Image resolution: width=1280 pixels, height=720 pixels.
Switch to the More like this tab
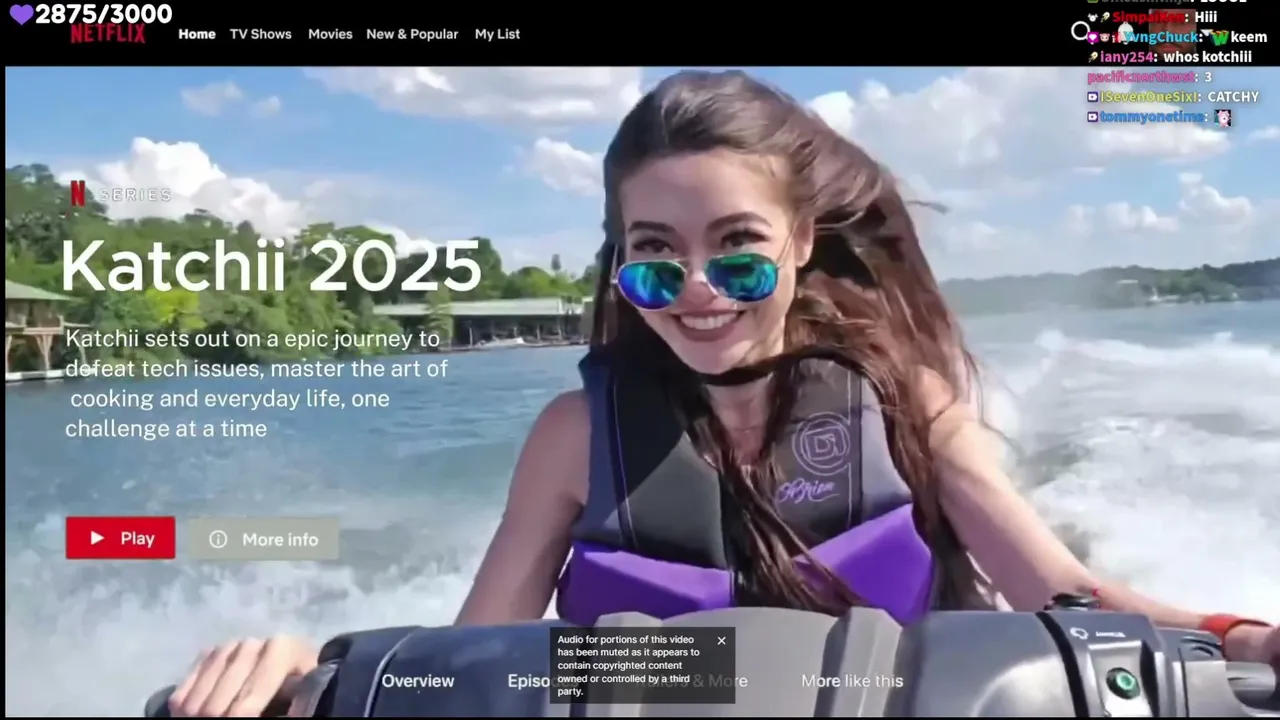coord(852,681)
